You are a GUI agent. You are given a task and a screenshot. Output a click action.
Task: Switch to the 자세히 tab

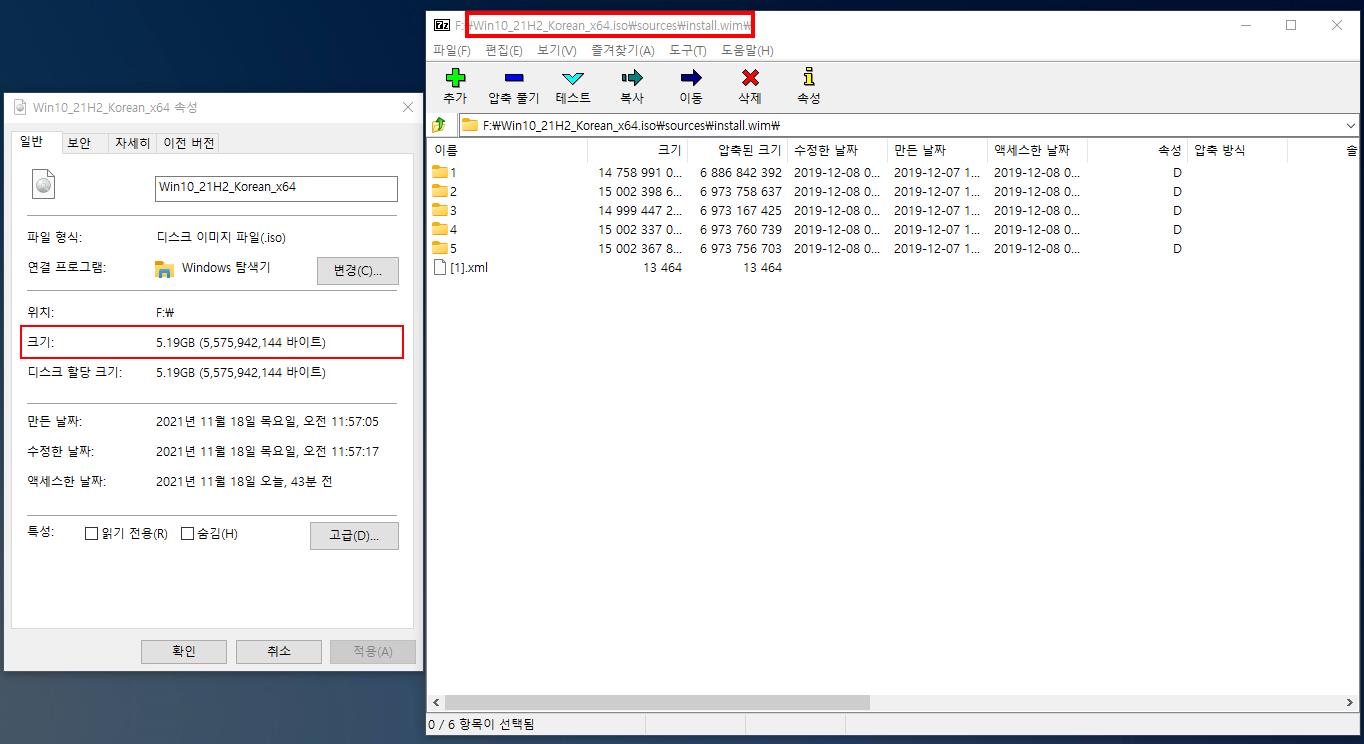pyautogui.click(x=131, y=143)
